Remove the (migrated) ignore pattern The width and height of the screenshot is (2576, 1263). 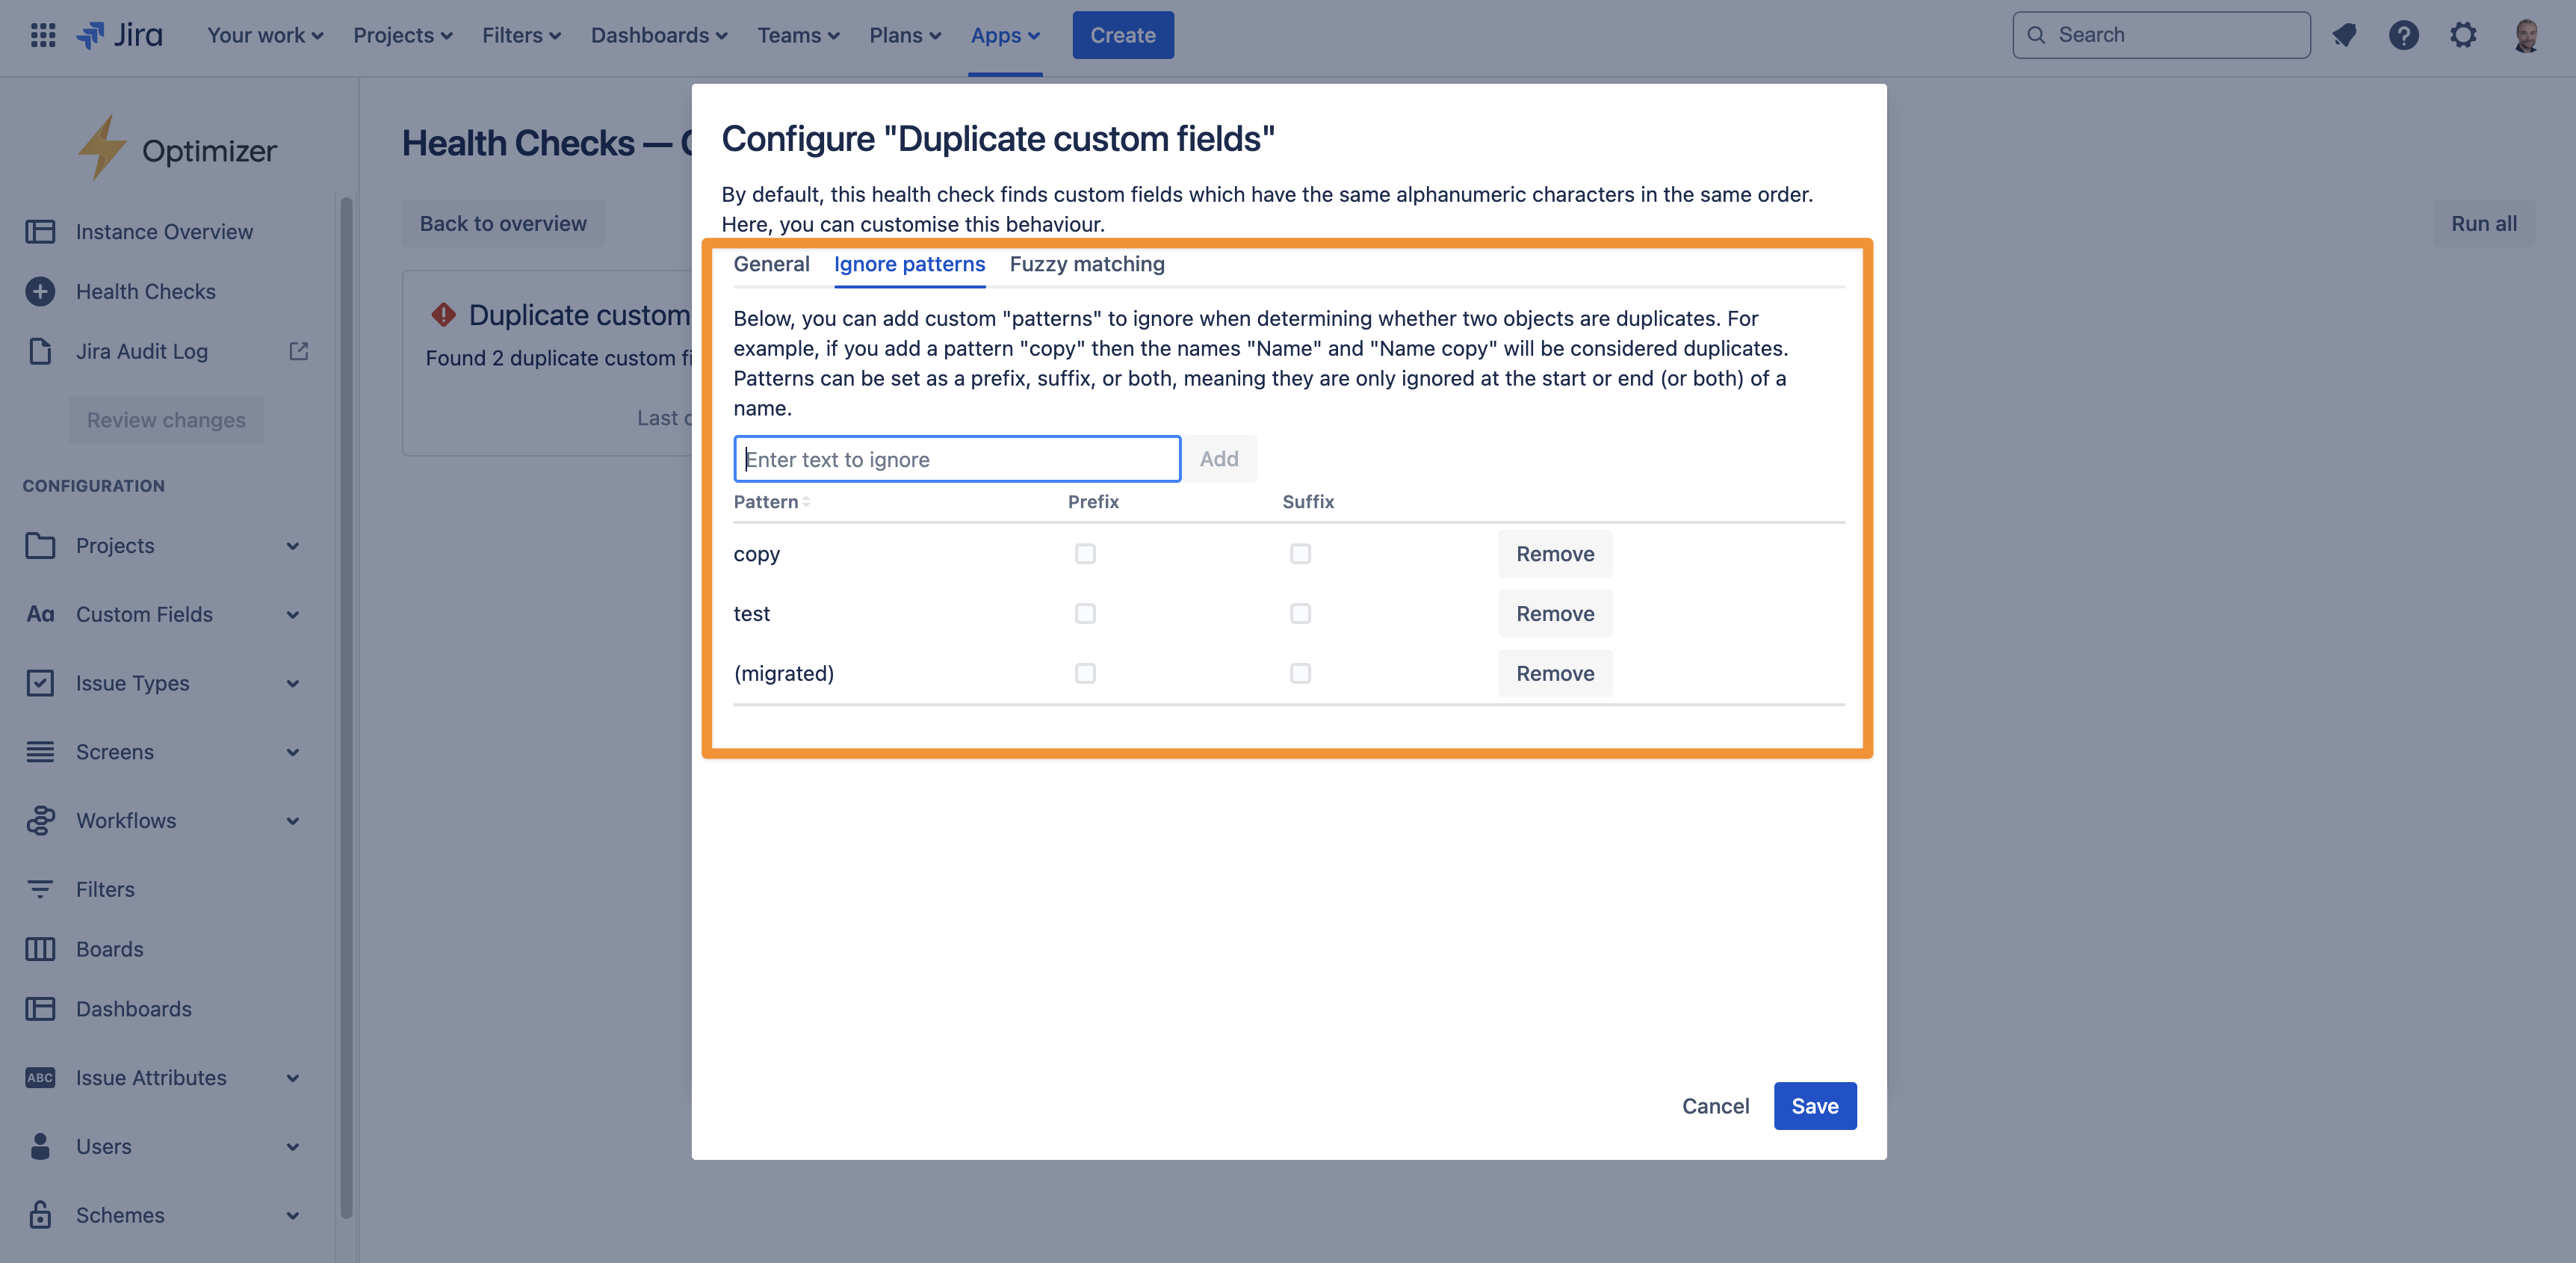point(1554,673)
